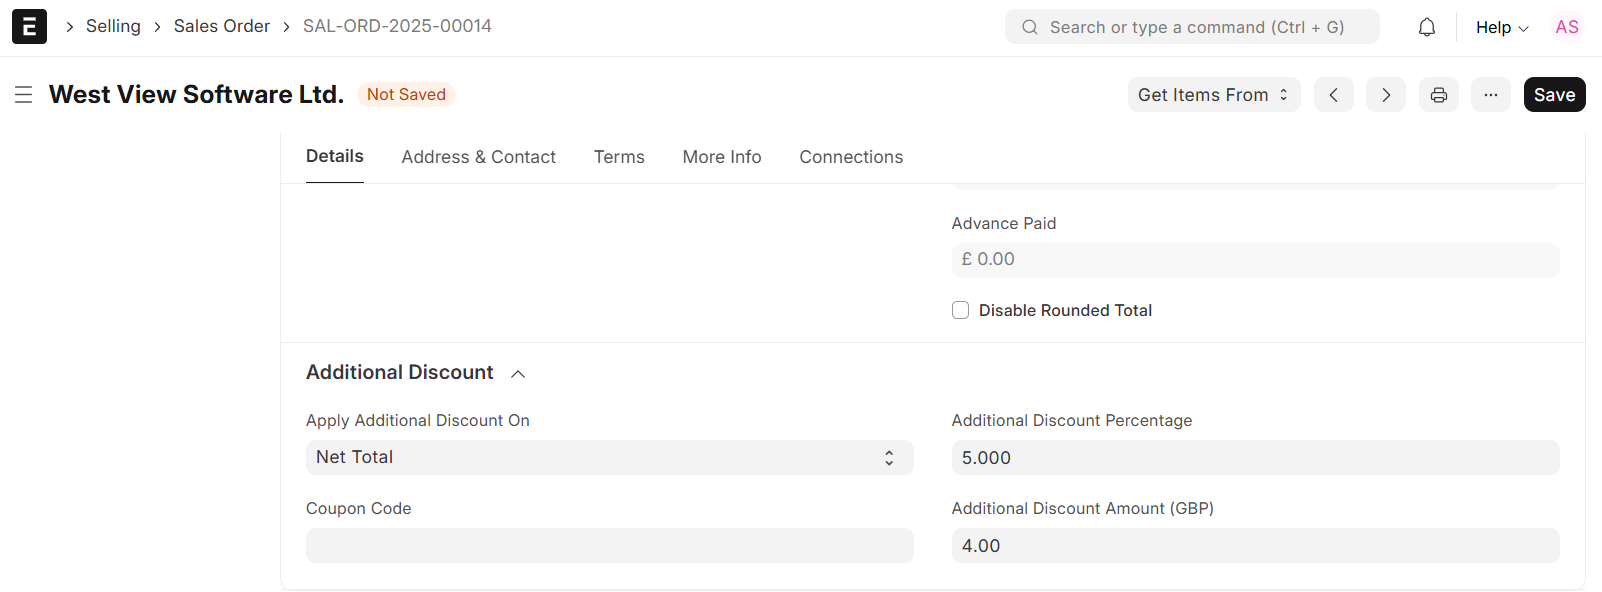
Task: Focus the search command bar
Action: 1191,27
